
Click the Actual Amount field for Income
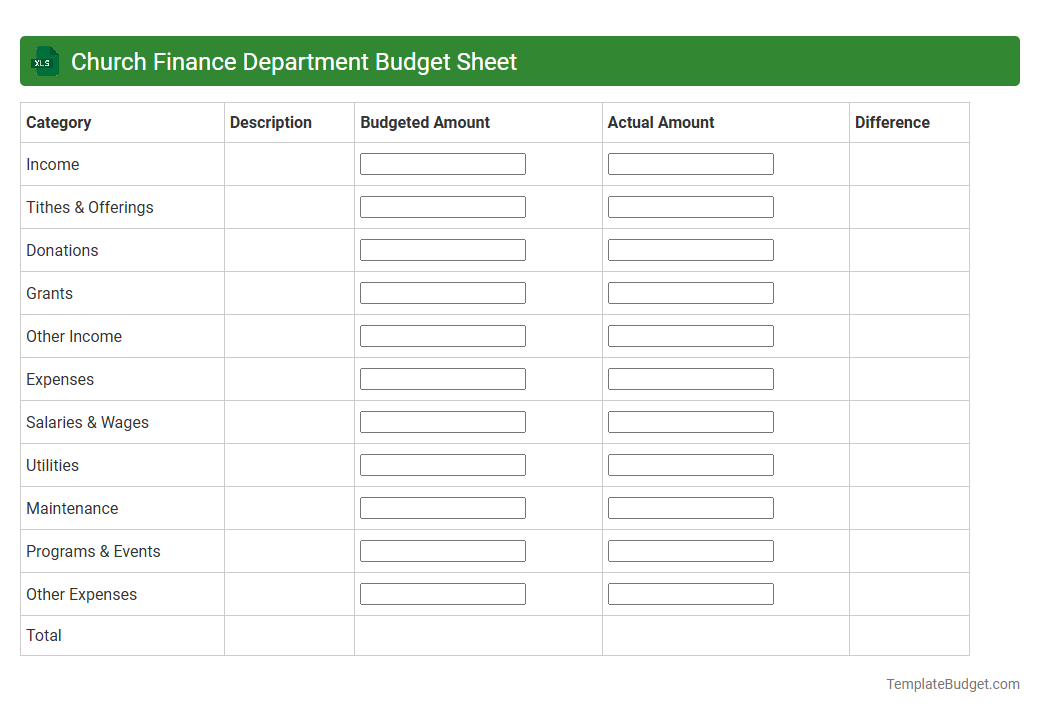click(690, 163)
